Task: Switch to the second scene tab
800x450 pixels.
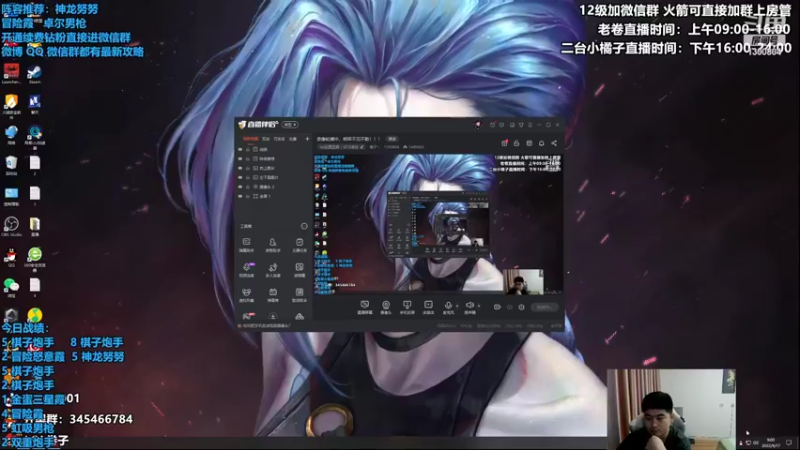Action: [266, 139]
